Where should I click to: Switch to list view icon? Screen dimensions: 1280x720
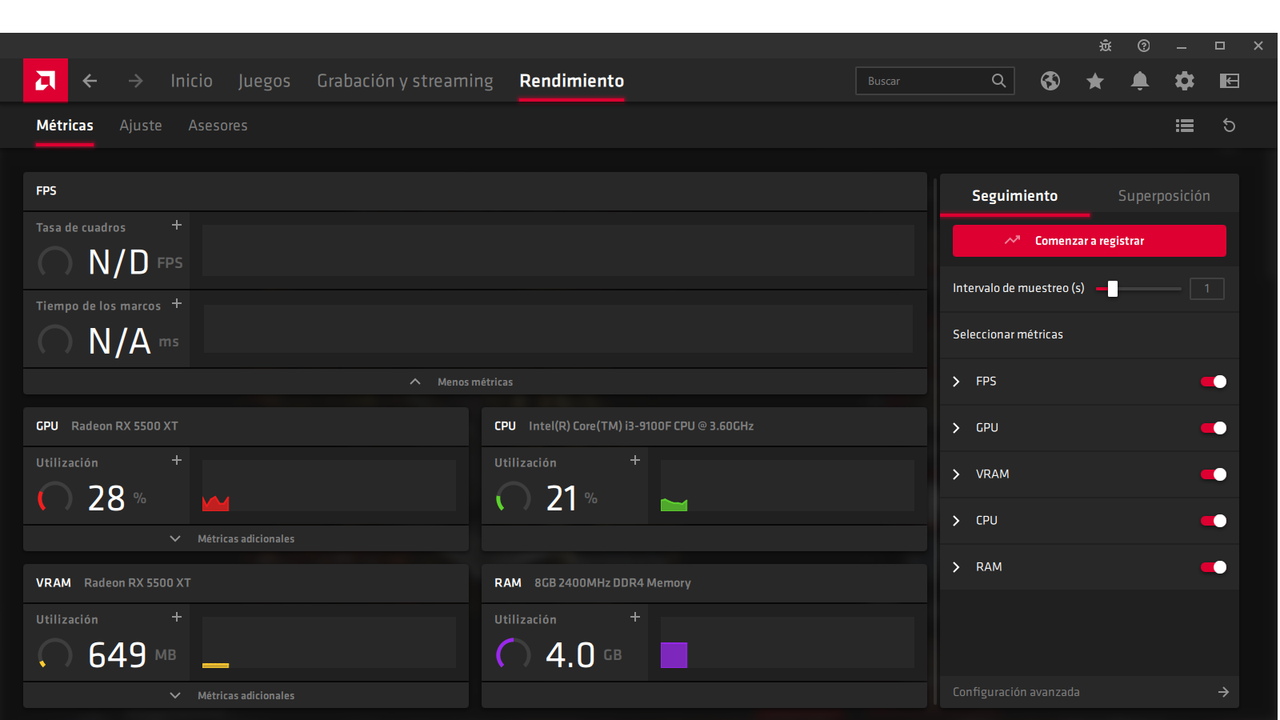pyautogui.click(x=1185, y=126)
